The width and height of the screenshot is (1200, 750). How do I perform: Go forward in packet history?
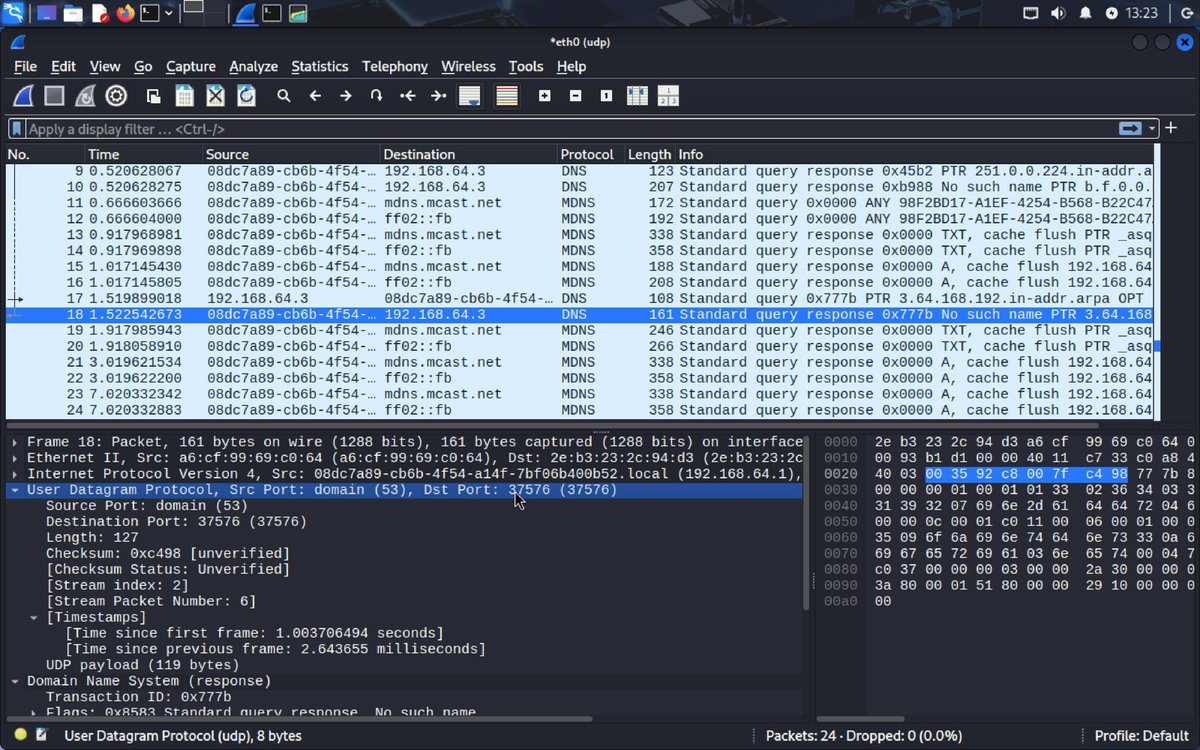coord(346,96)
